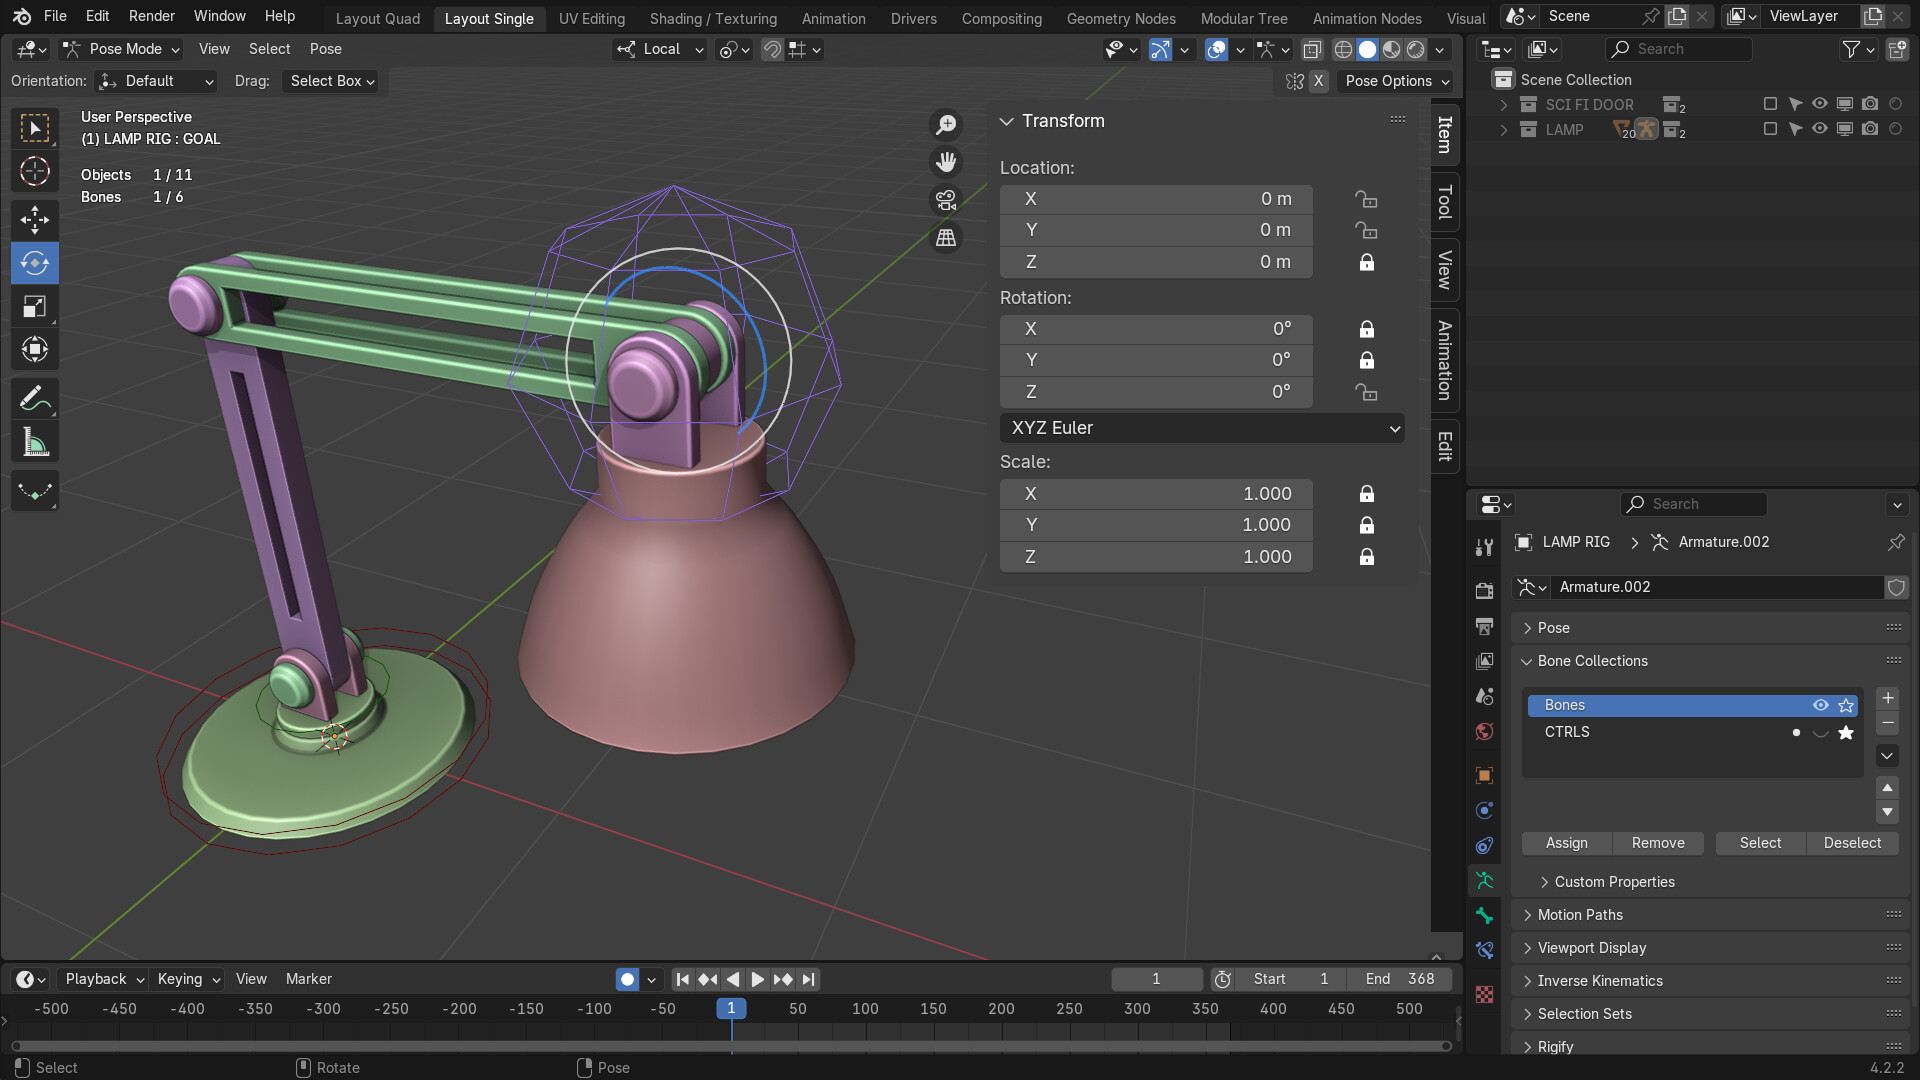The width and height of the screenshot is (1920, 1080).
Task: Click the End frame field 368
Action: pos(1399,979)
